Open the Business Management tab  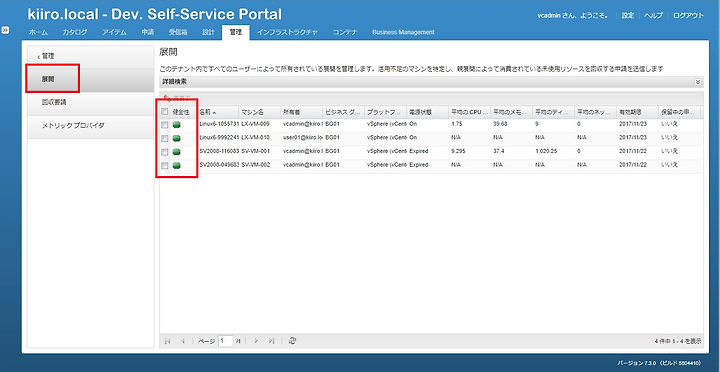click(x=403, y=32)
